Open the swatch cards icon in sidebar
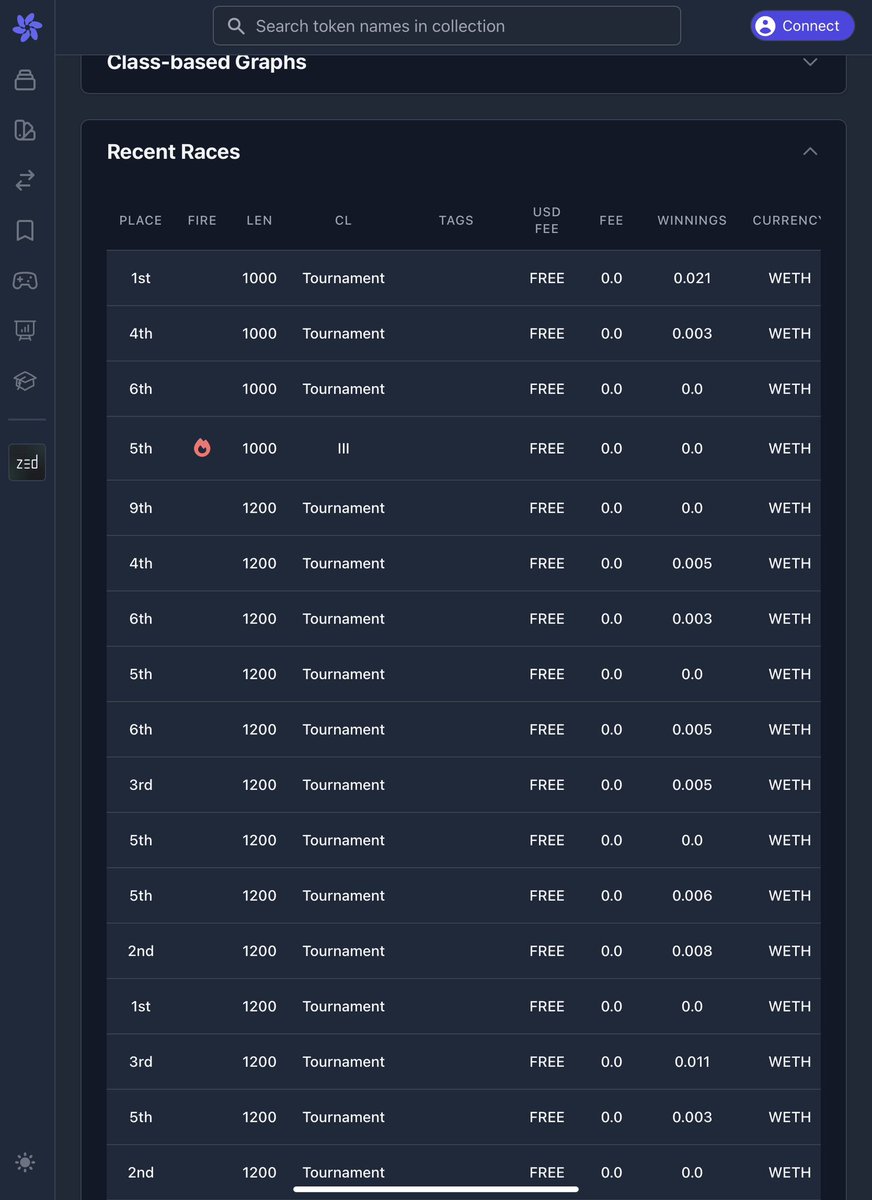This screenshot has height=1200, width=872. click(26, 130)
